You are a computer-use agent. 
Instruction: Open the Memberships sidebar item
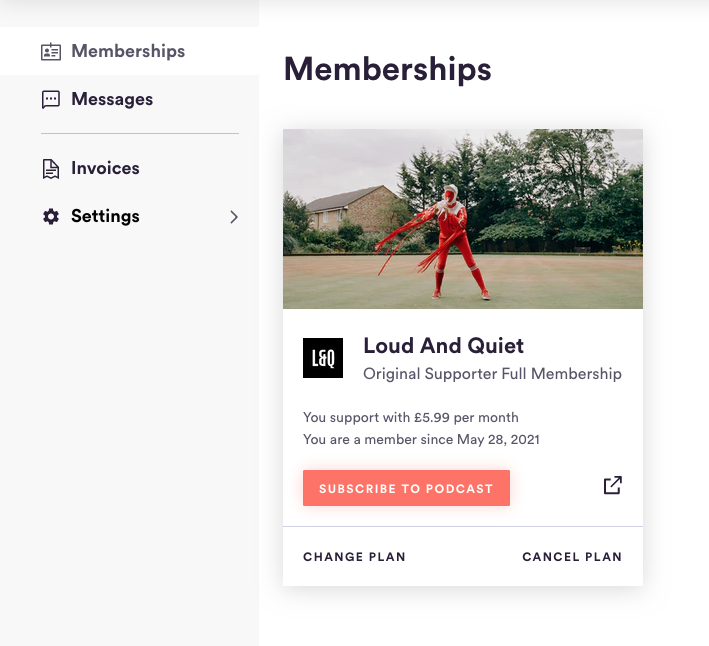pos(129,51)
